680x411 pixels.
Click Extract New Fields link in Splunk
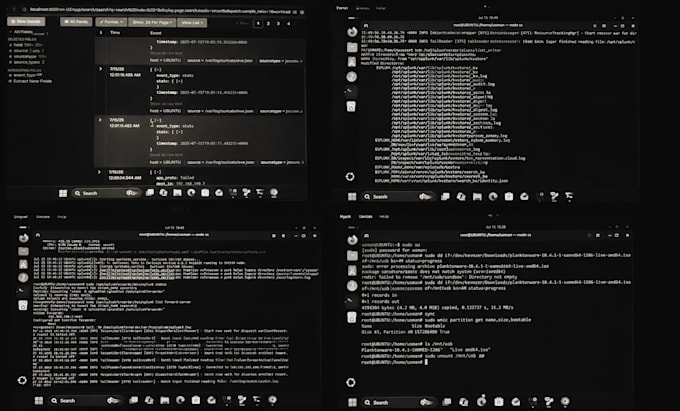[32, 81]
